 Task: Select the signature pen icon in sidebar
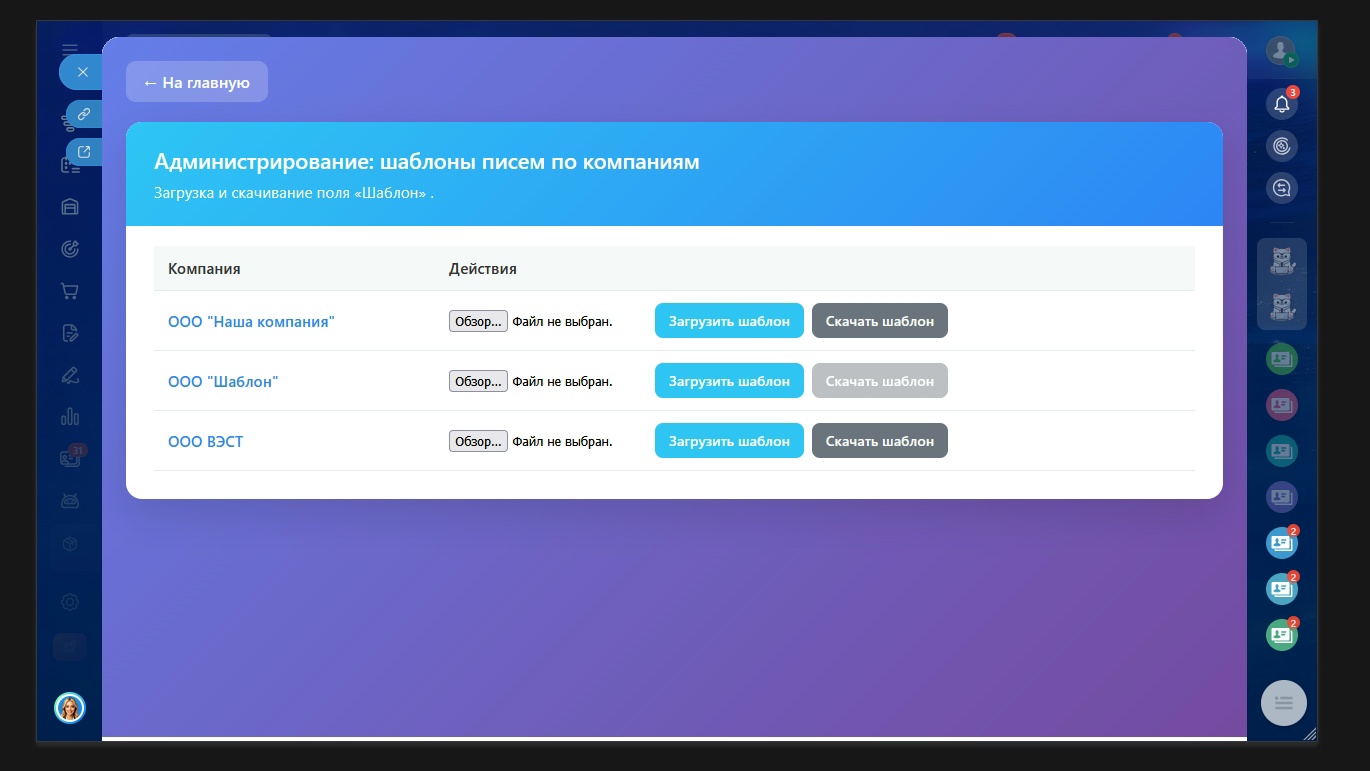70,375
